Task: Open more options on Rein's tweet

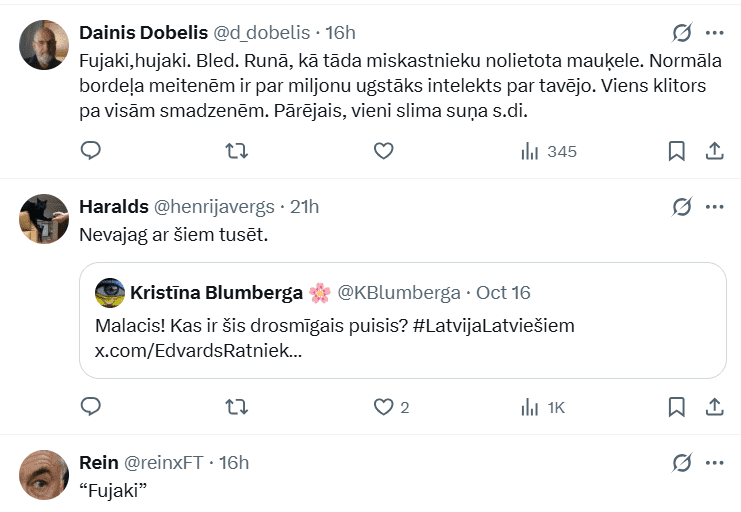Action: [x=715, y=462]
